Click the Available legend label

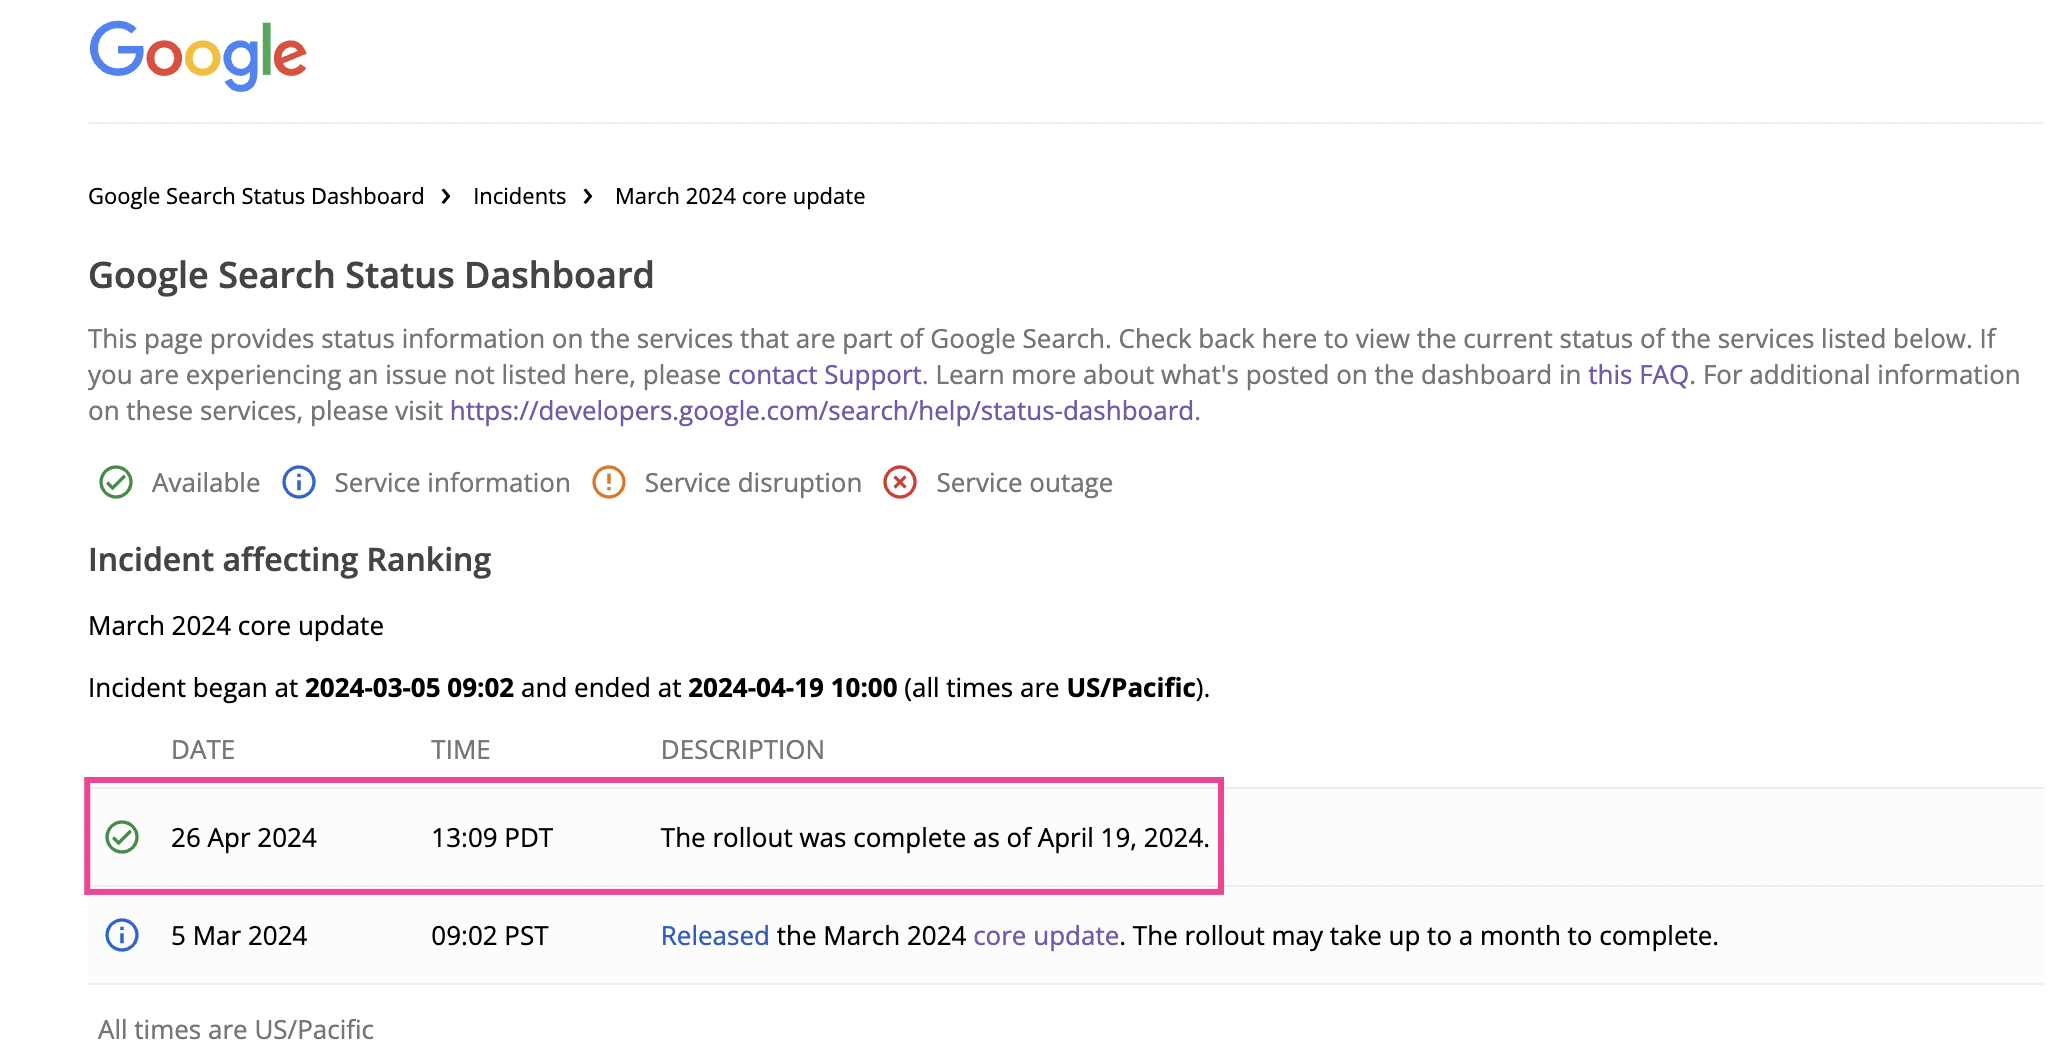click(x=206, y=483)
